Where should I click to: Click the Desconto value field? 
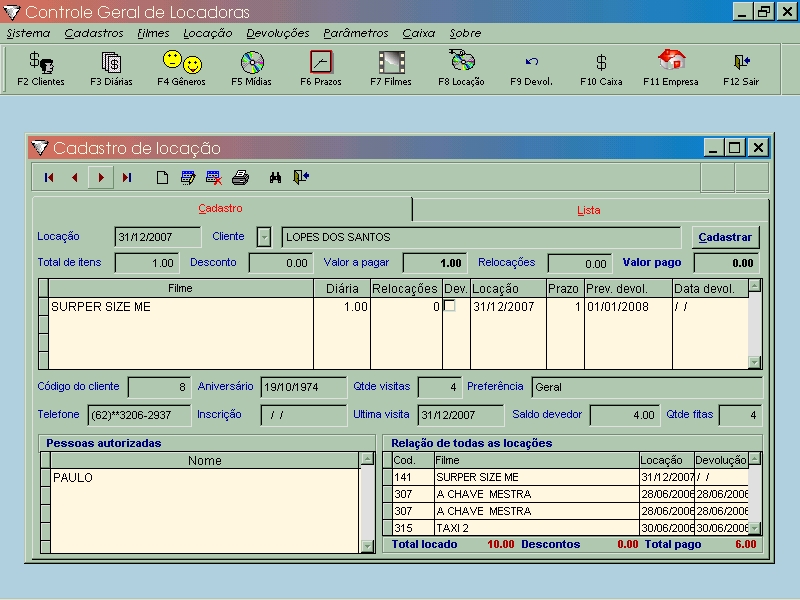click(x=280, y=263)
